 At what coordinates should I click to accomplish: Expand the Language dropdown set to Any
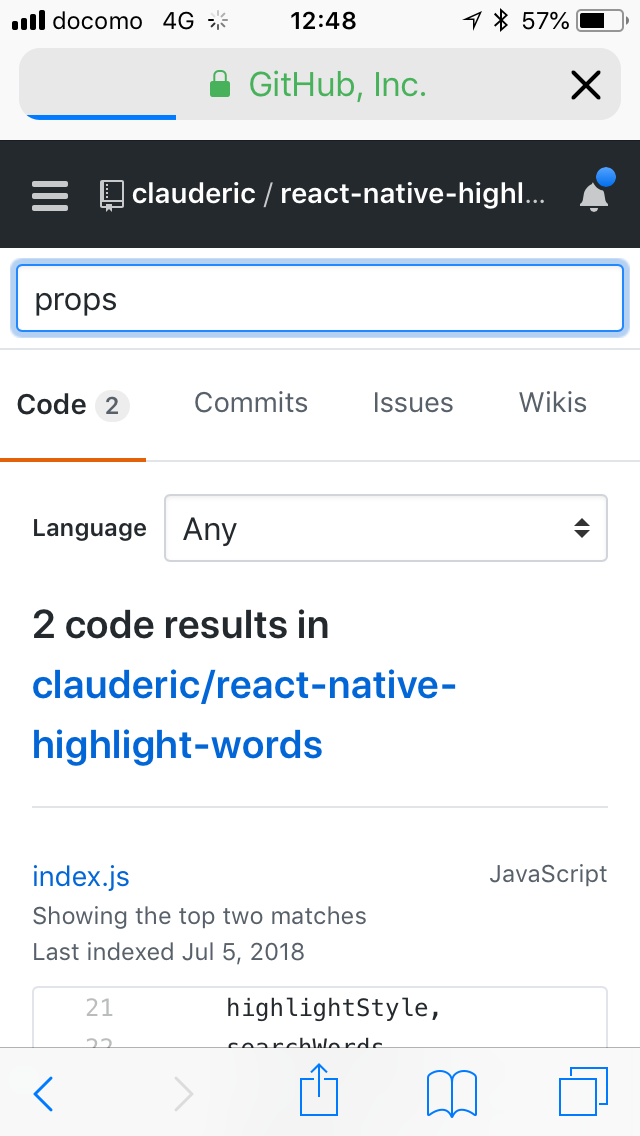385,528
